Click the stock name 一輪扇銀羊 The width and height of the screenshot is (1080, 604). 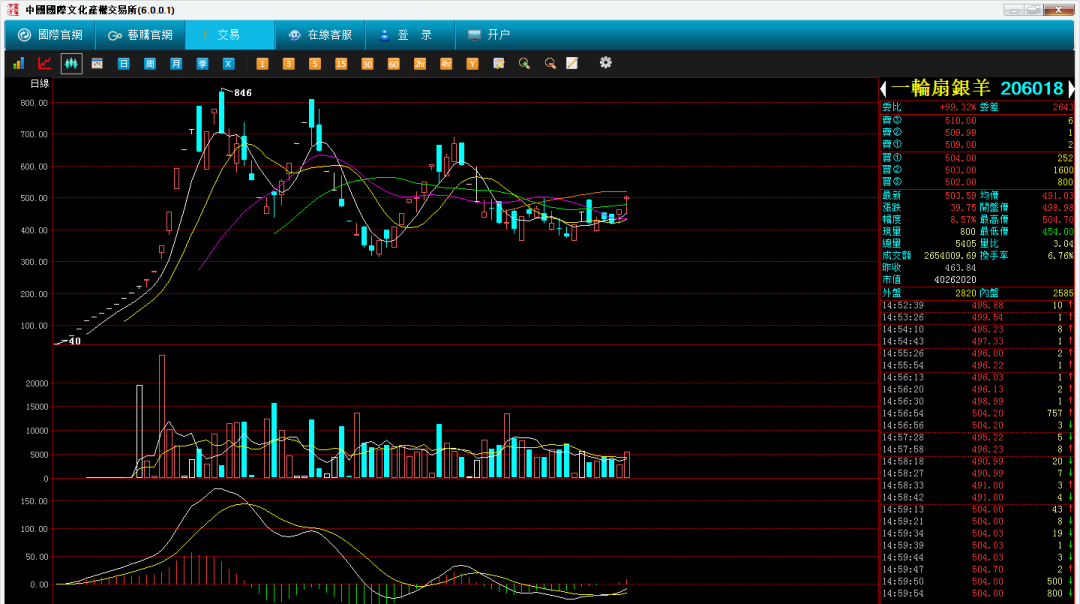[x=940, y=88]
